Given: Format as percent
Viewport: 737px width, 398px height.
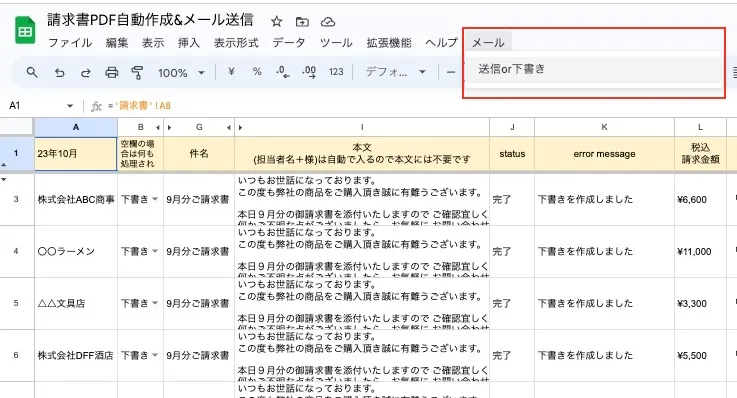Looking at the screenshot, I should [x=257, y=72].
